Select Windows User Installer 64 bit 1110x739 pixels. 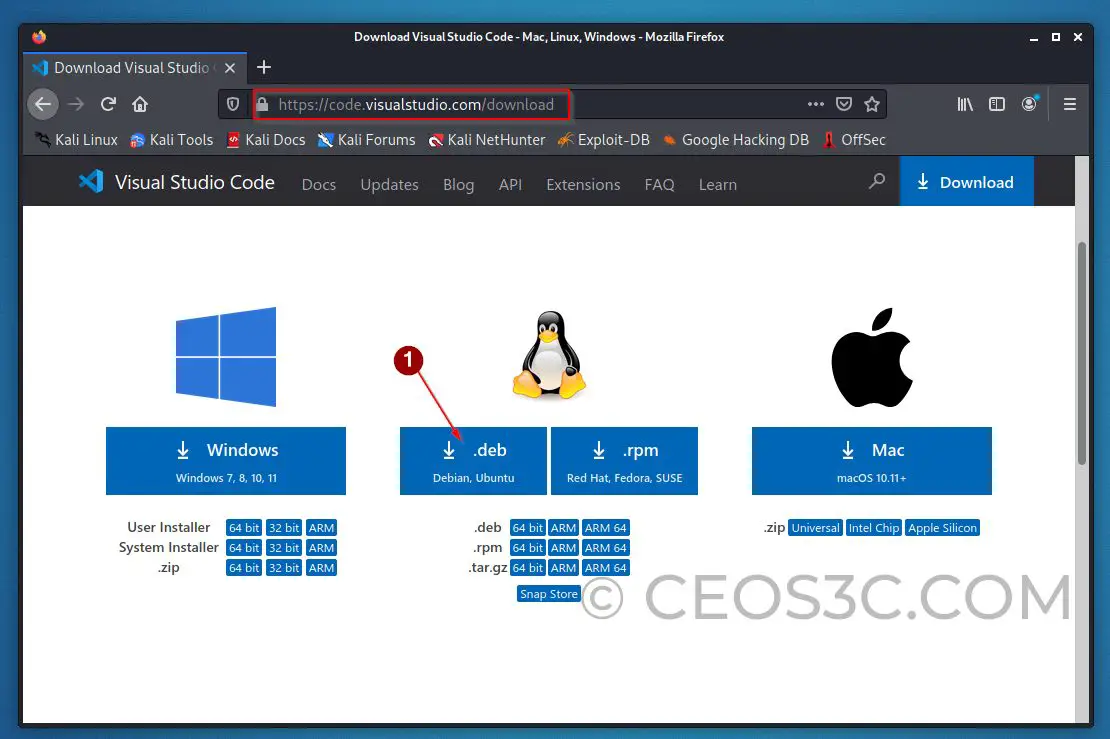(244, 528)
